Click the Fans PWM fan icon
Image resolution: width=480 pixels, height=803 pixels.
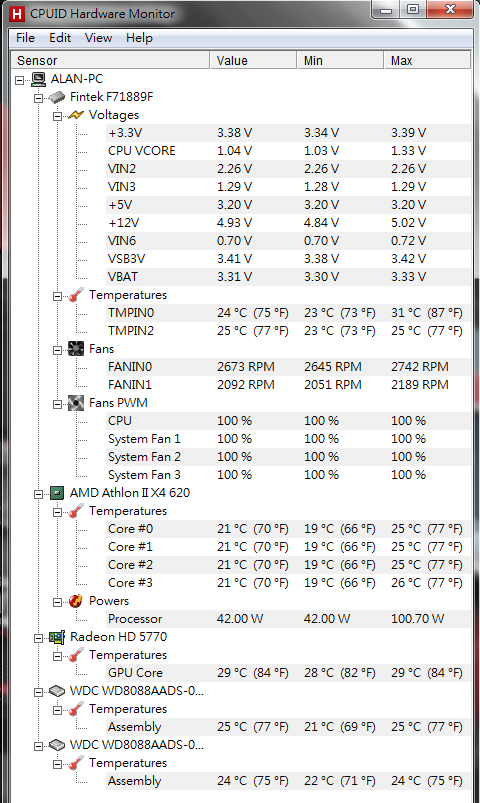pyautogui.click(x=76, y=403)
